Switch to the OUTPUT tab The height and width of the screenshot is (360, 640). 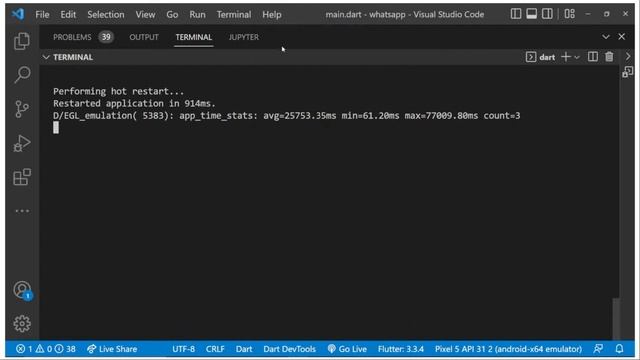144,37
